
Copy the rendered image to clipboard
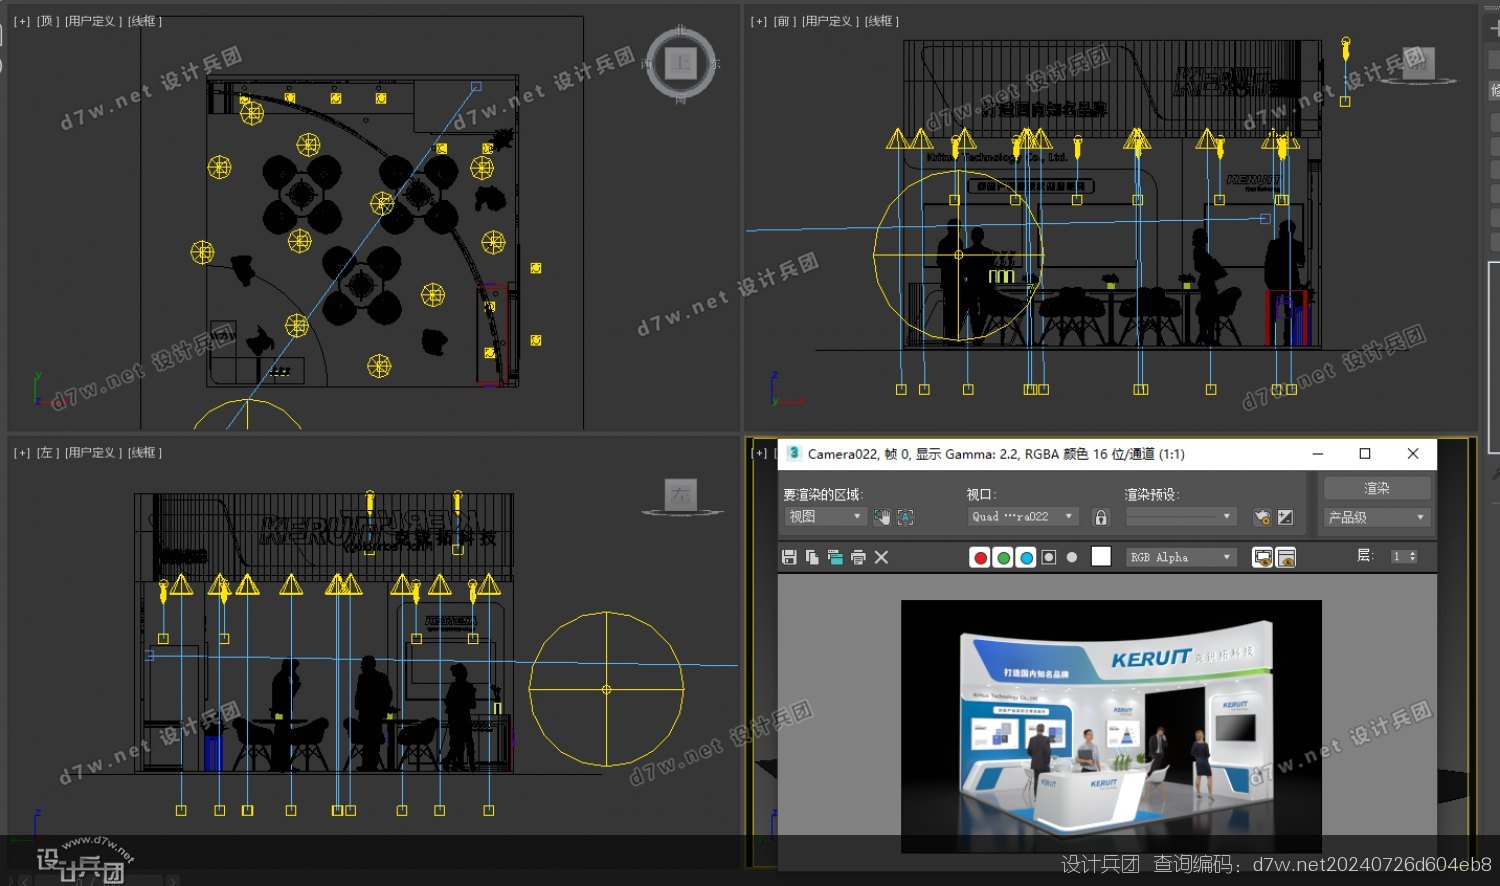(812, 557)
